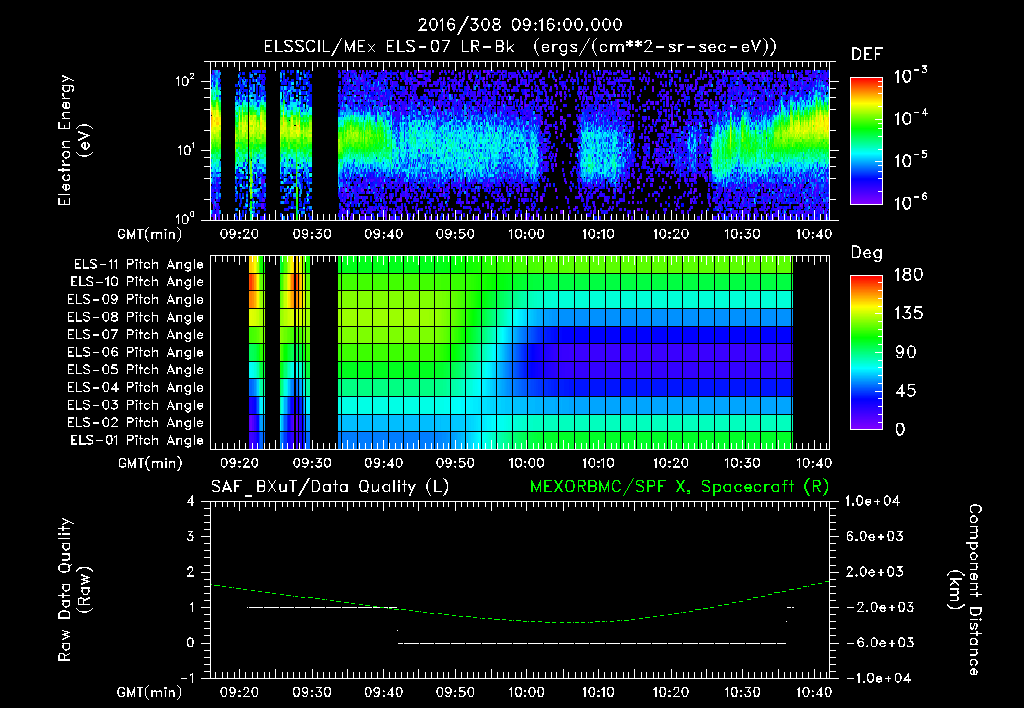Click 'GMT(min)' label under bottom panel
The height and width of the screenshot is (708, 1024).
150,692
